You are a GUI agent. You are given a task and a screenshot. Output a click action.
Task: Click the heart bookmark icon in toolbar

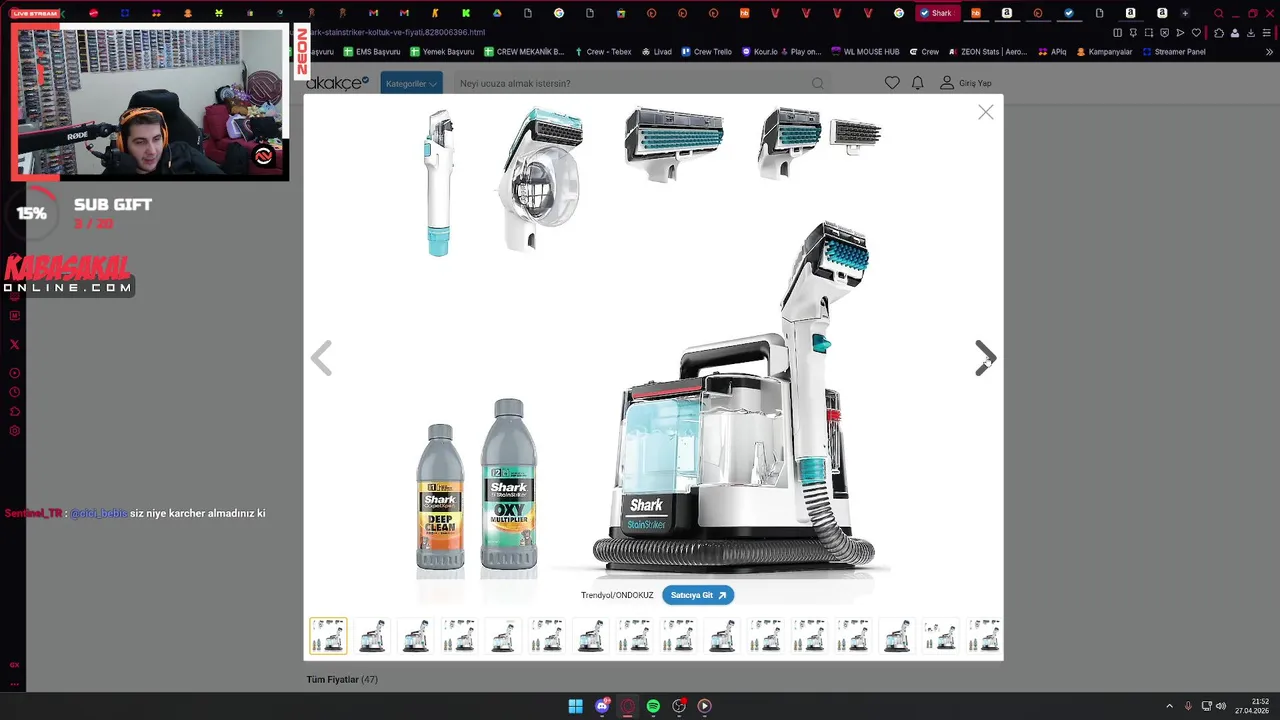click(x=1196, y=33)
